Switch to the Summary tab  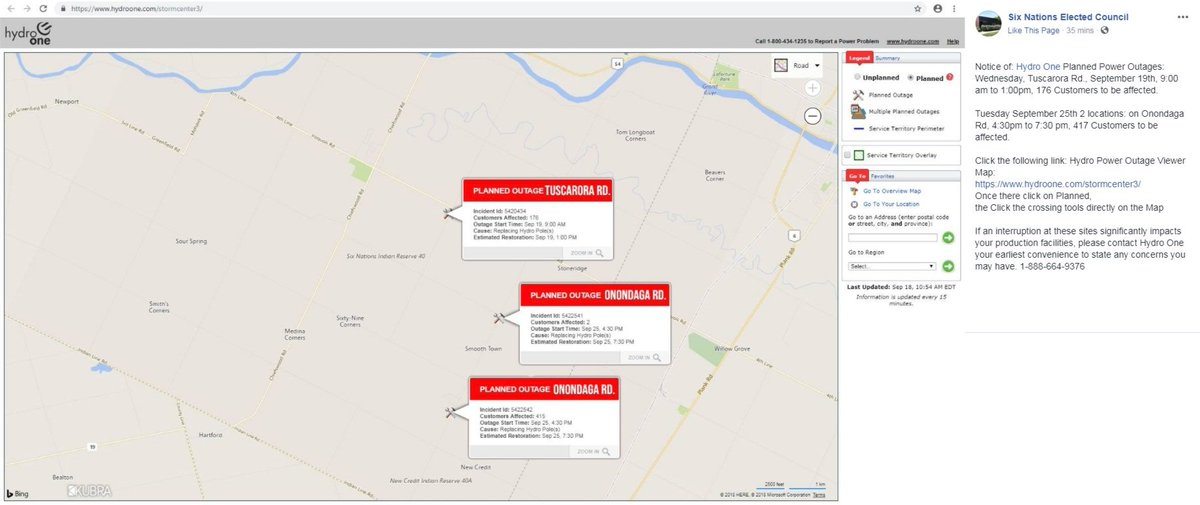(888, 58)
